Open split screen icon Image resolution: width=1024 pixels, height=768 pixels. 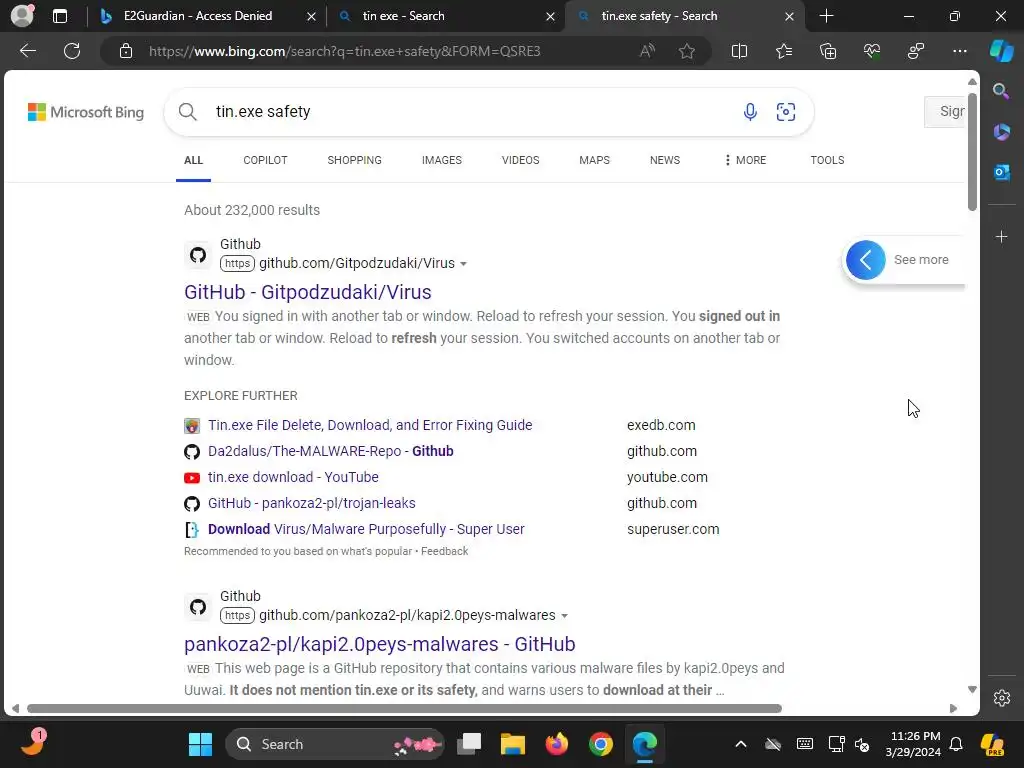739,51
